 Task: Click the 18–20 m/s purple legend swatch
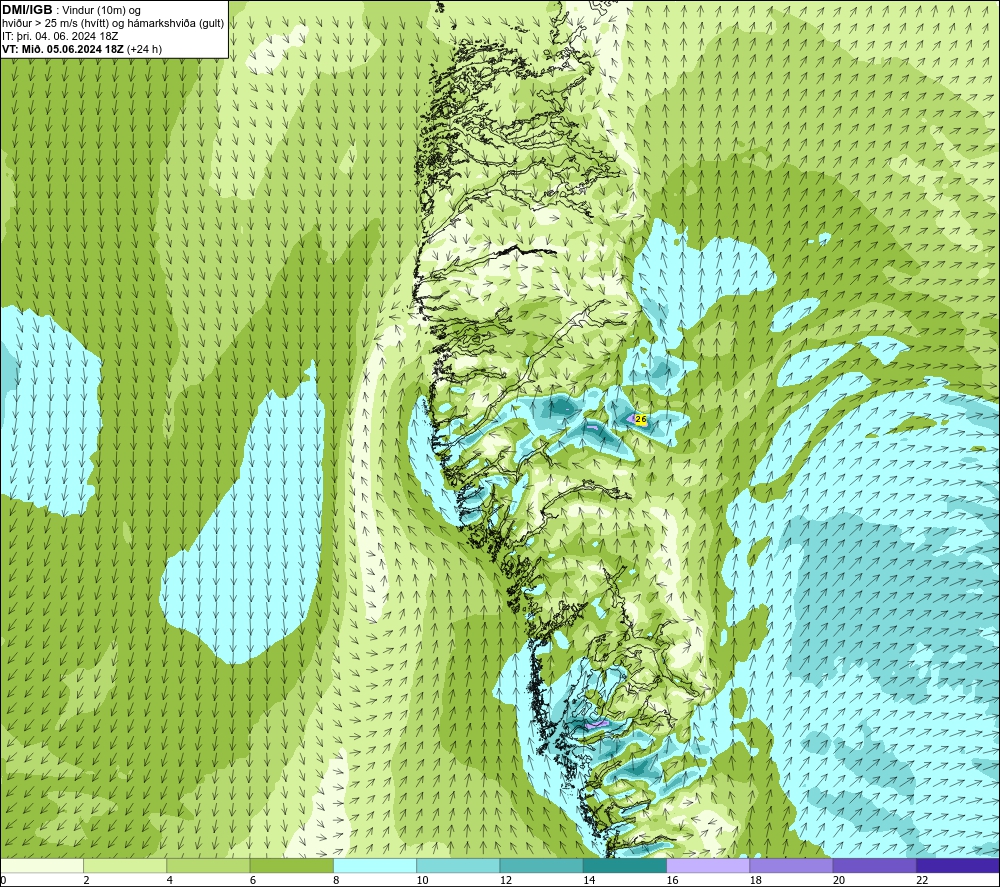[x=791, y=865]
